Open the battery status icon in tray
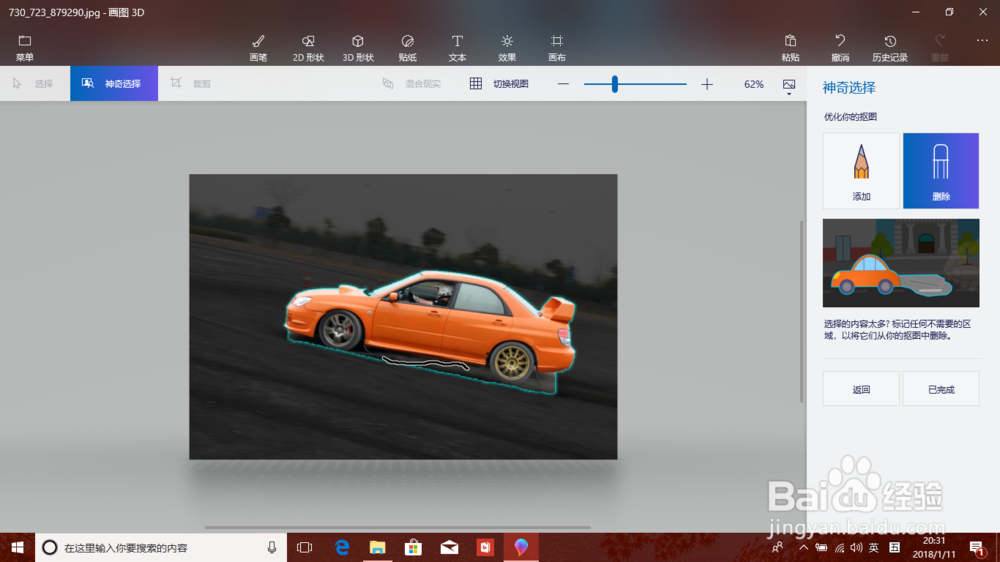The height and width of the screenshot is (562, 1000). click(x=821, y=547)
